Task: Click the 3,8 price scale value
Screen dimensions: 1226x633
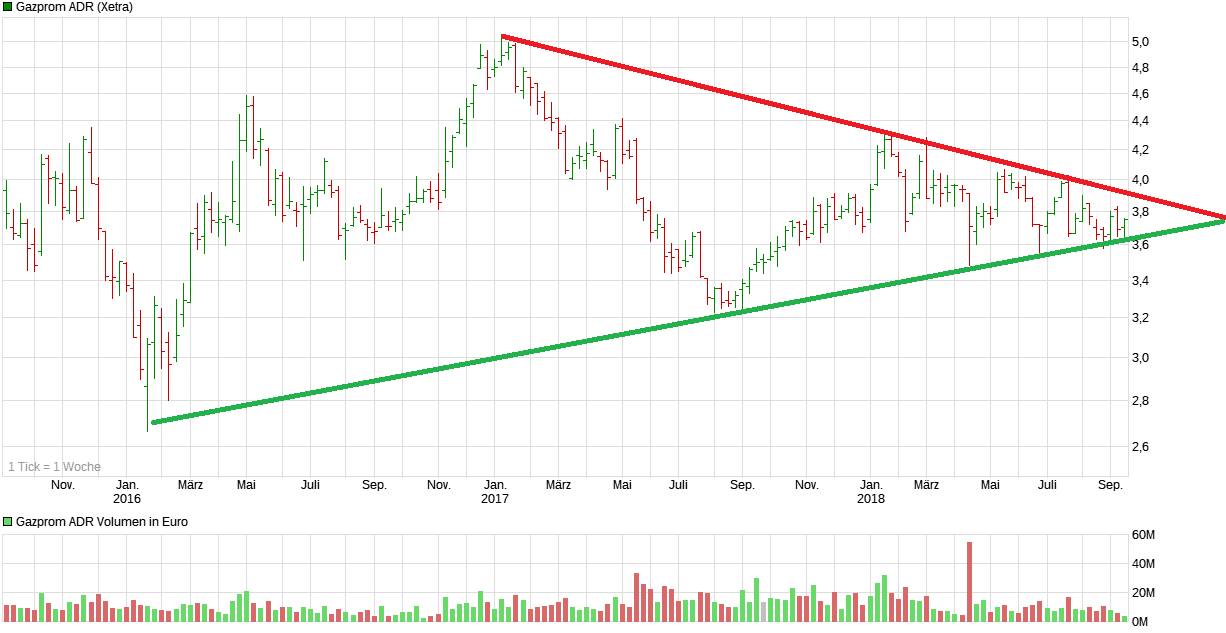Action: coord(1142,212)
